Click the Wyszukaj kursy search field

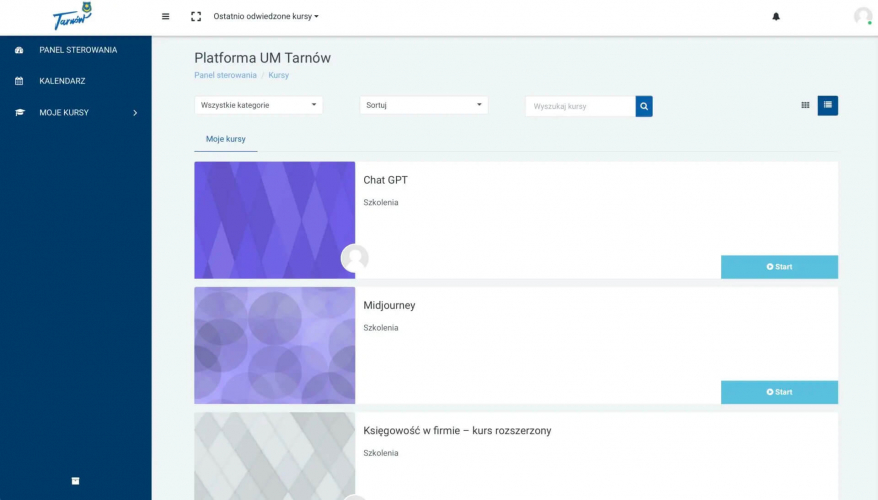[x=581, y=106]
